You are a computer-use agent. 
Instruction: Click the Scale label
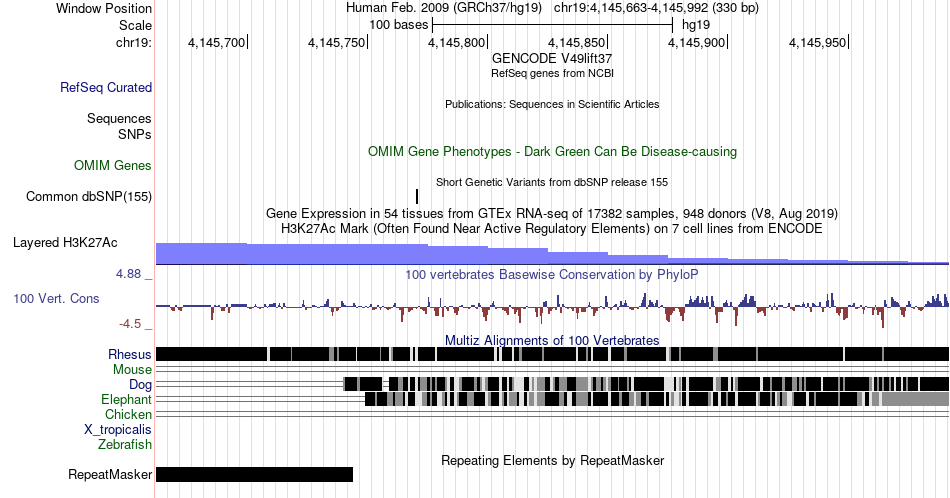135,25
